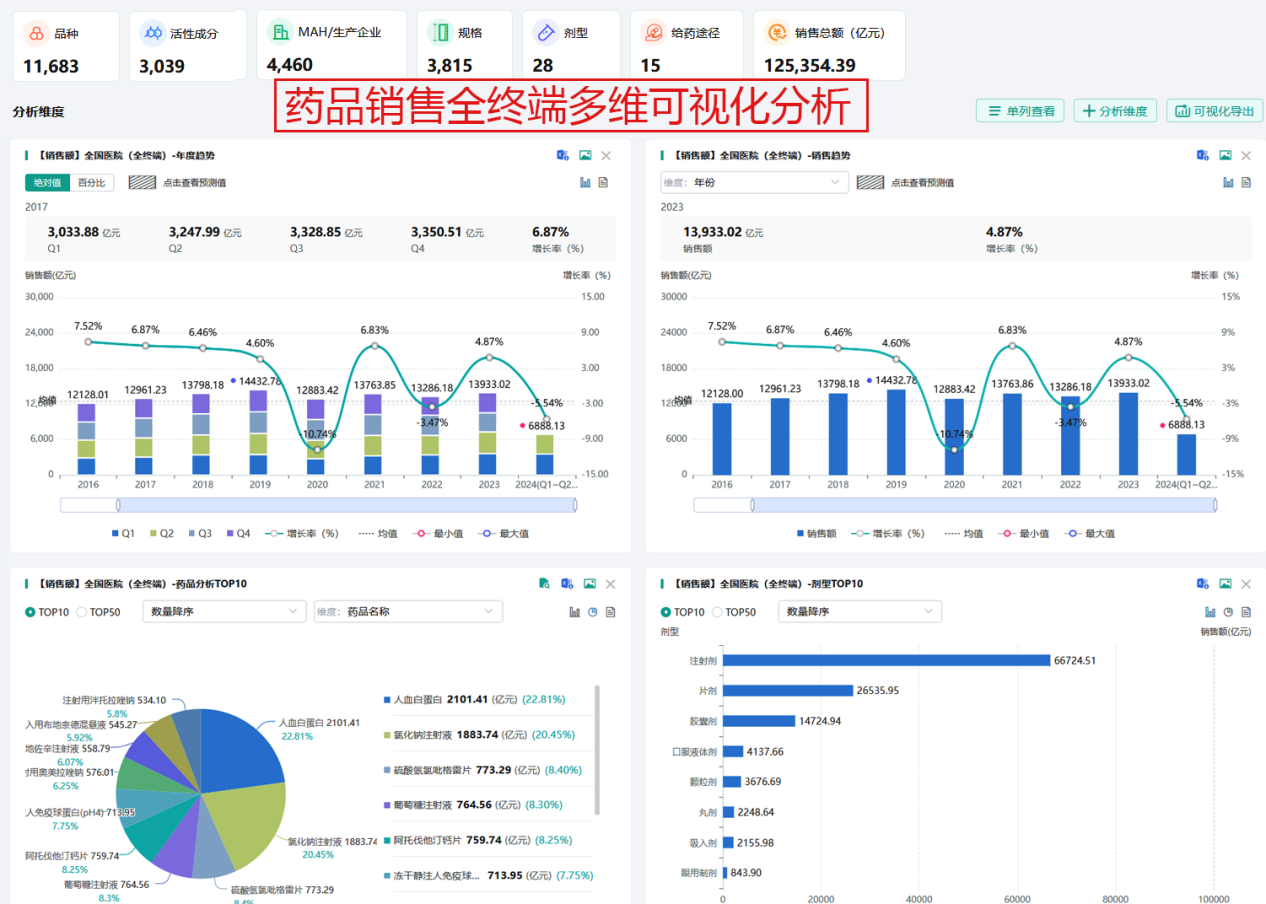Show data table in 药品分析TOP10 panel
The width and height of the screenshot is (1266, 904).
tap(611, 611)
